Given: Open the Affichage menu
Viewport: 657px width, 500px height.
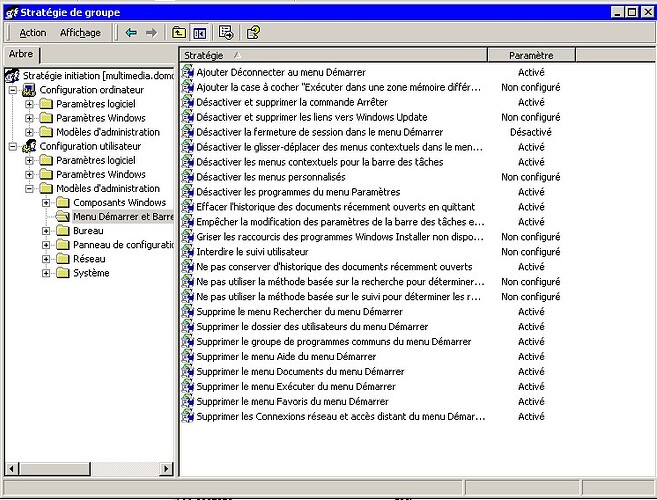Looking at the screenshot, I should [x=80, y=33].
